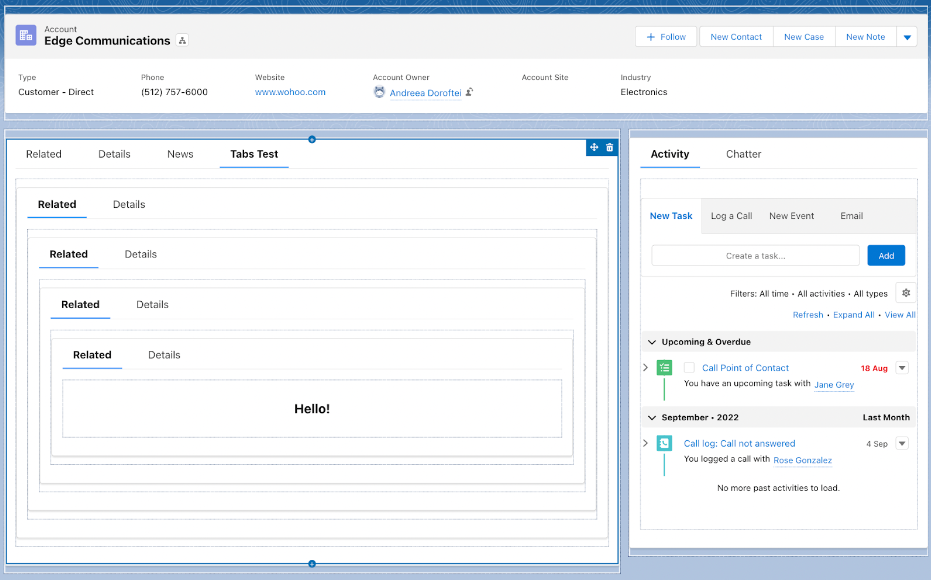Viewport: 931px width, 580px height.
Task: Click change owner icon beside Andreea Doroftei
Action: 469,92
